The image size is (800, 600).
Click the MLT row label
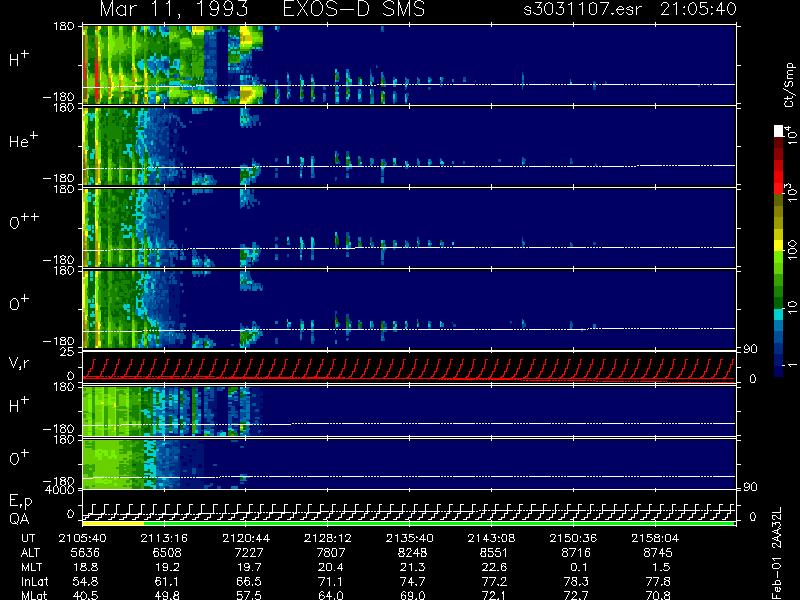point(31,567)
